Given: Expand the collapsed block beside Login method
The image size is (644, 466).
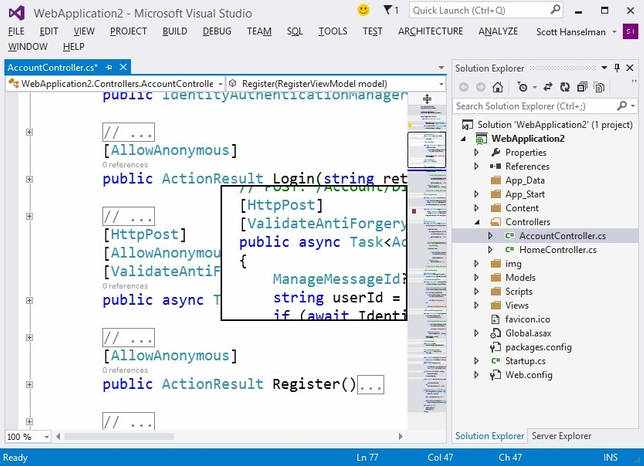Looking at the screenshot, I should pos(29,179).
